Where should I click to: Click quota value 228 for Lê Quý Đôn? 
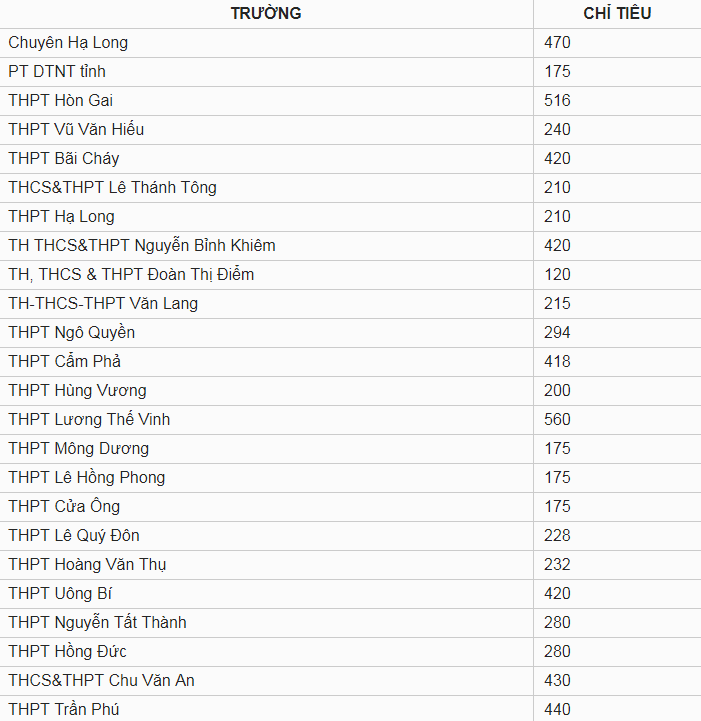click(x=557, y=535)
